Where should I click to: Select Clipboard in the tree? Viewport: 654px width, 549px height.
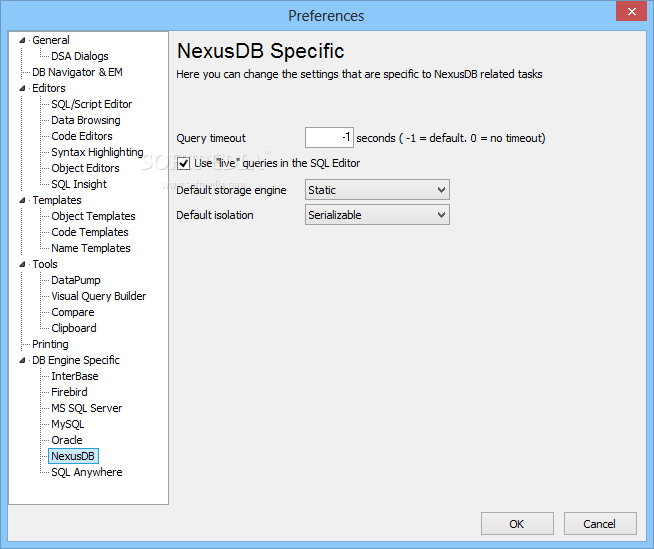point(74,328)
